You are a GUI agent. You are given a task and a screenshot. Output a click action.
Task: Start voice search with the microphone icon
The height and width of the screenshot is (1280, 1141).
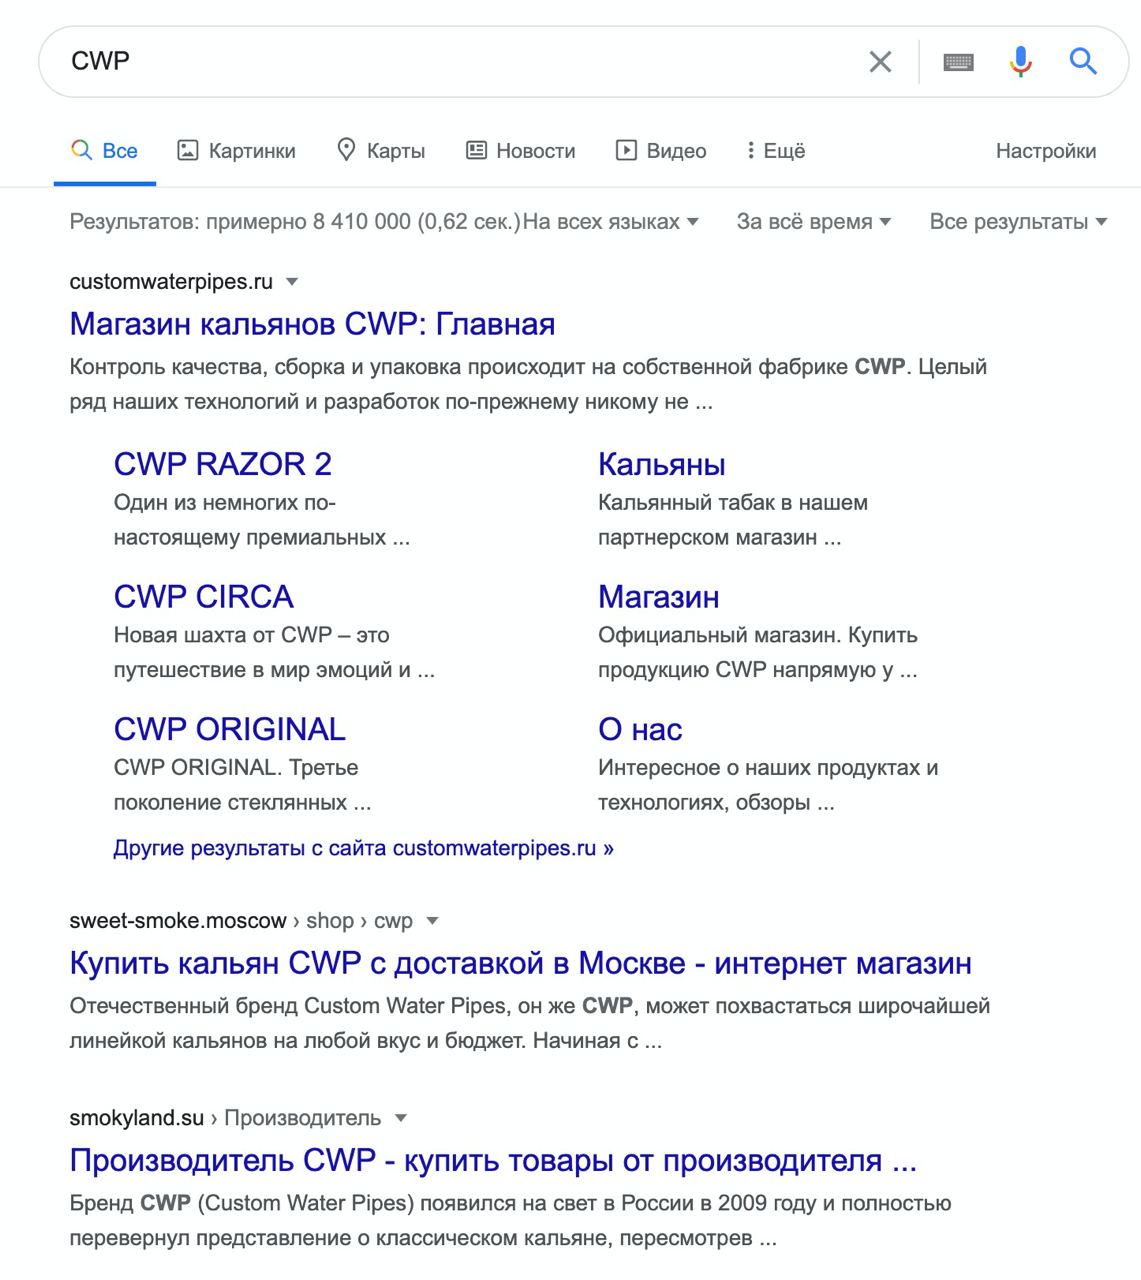click(x=1020, y=62)
